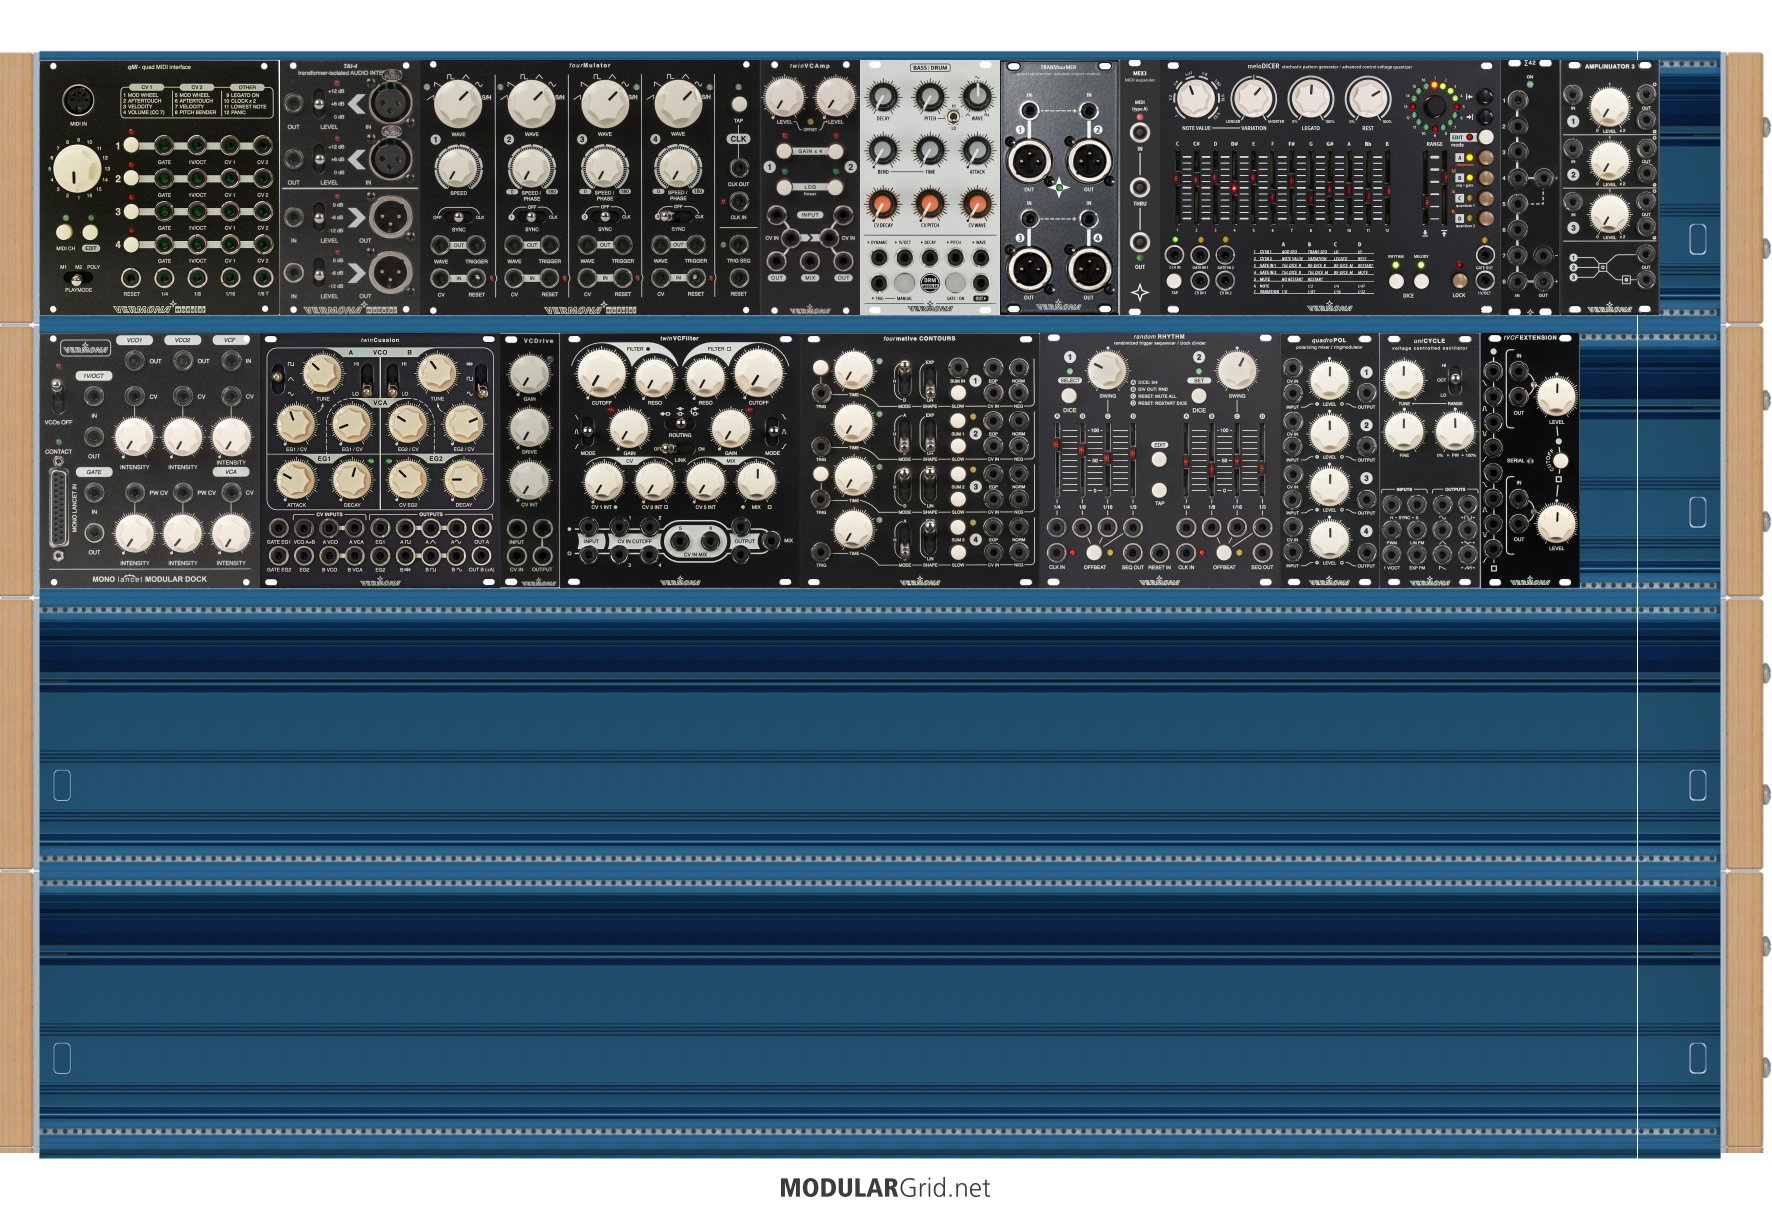Screen dimensions: 1772x1209
Task: Open the MODULARGrid.net link
Action: tap(885, 1188)
